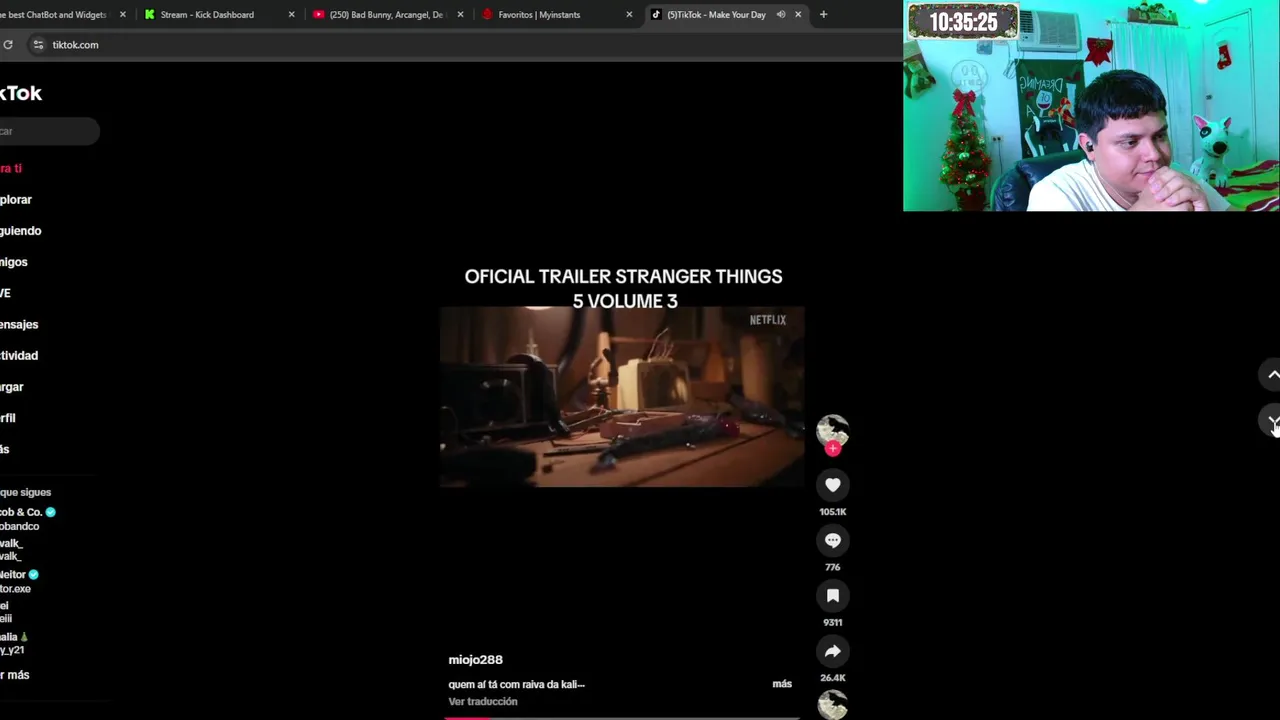Expand caption with más button

coord(782,684)
